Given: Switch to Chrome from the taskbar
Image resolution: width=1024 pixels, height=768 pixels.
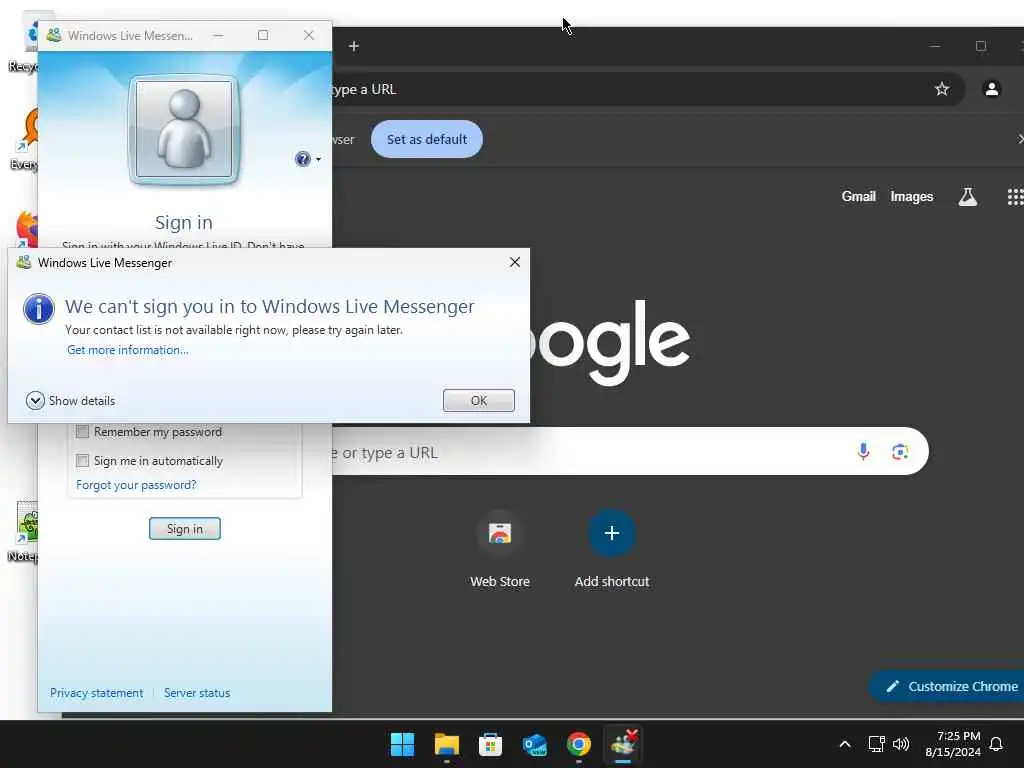Looking at the screenshot, I should [579, 744].
